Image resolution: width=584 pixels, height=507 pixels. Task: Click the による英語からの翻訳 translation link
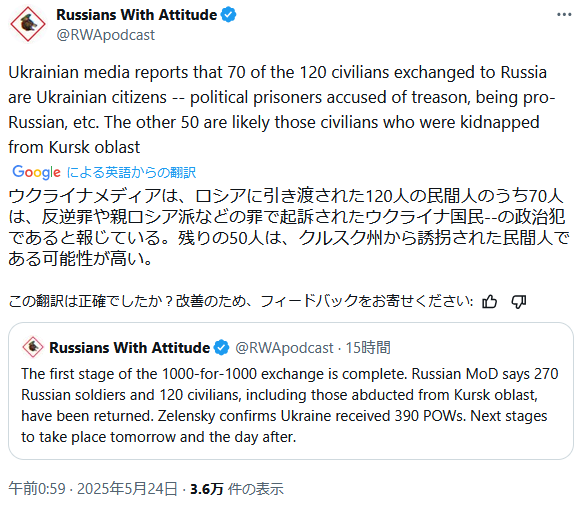click(x=131, y=172)
